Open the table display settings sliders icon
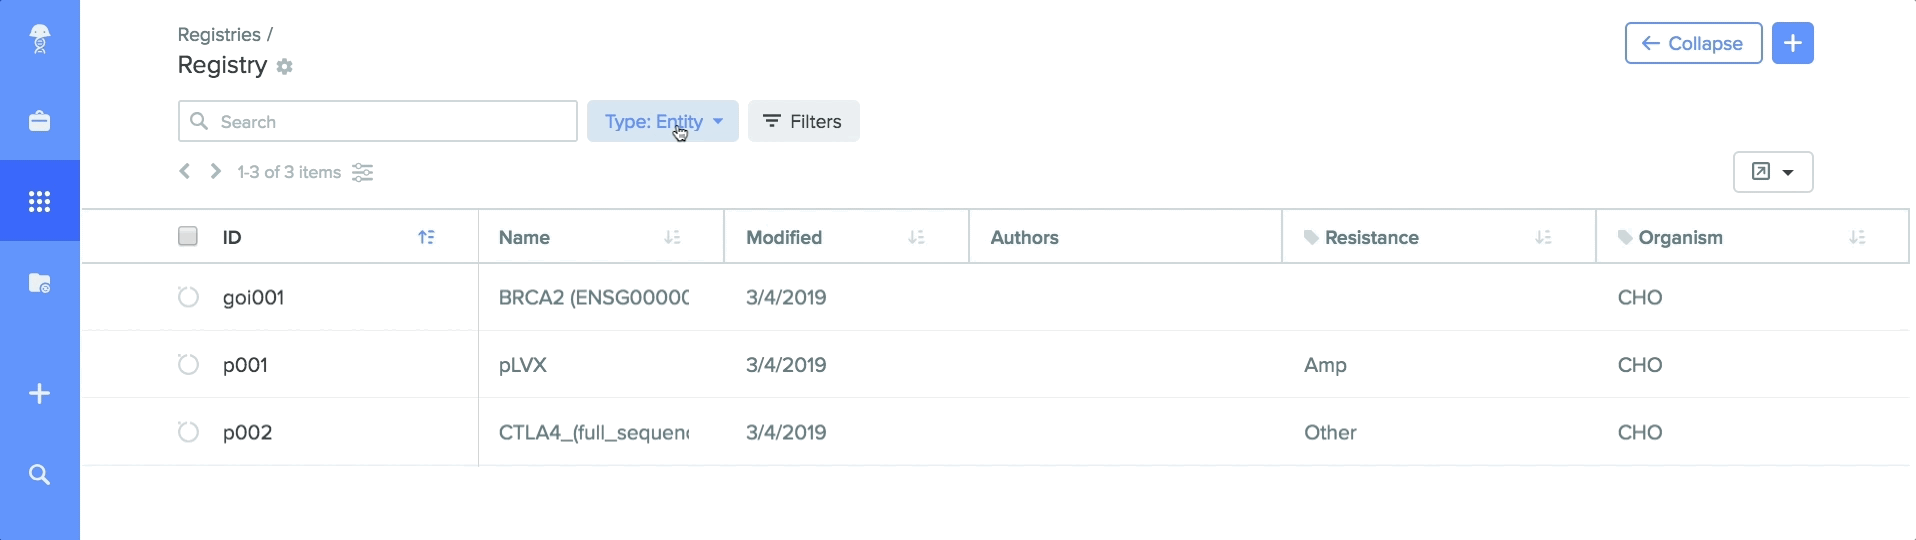 [x=363, y=173]
